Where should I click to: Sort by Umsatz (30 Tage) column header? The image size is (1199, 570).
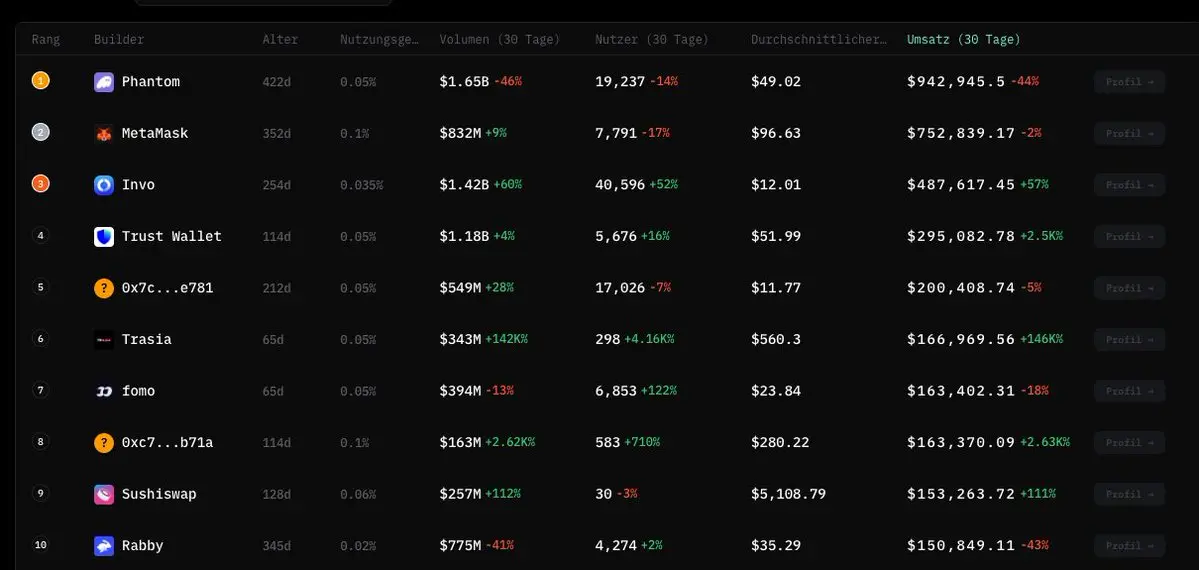click(963, 39)
